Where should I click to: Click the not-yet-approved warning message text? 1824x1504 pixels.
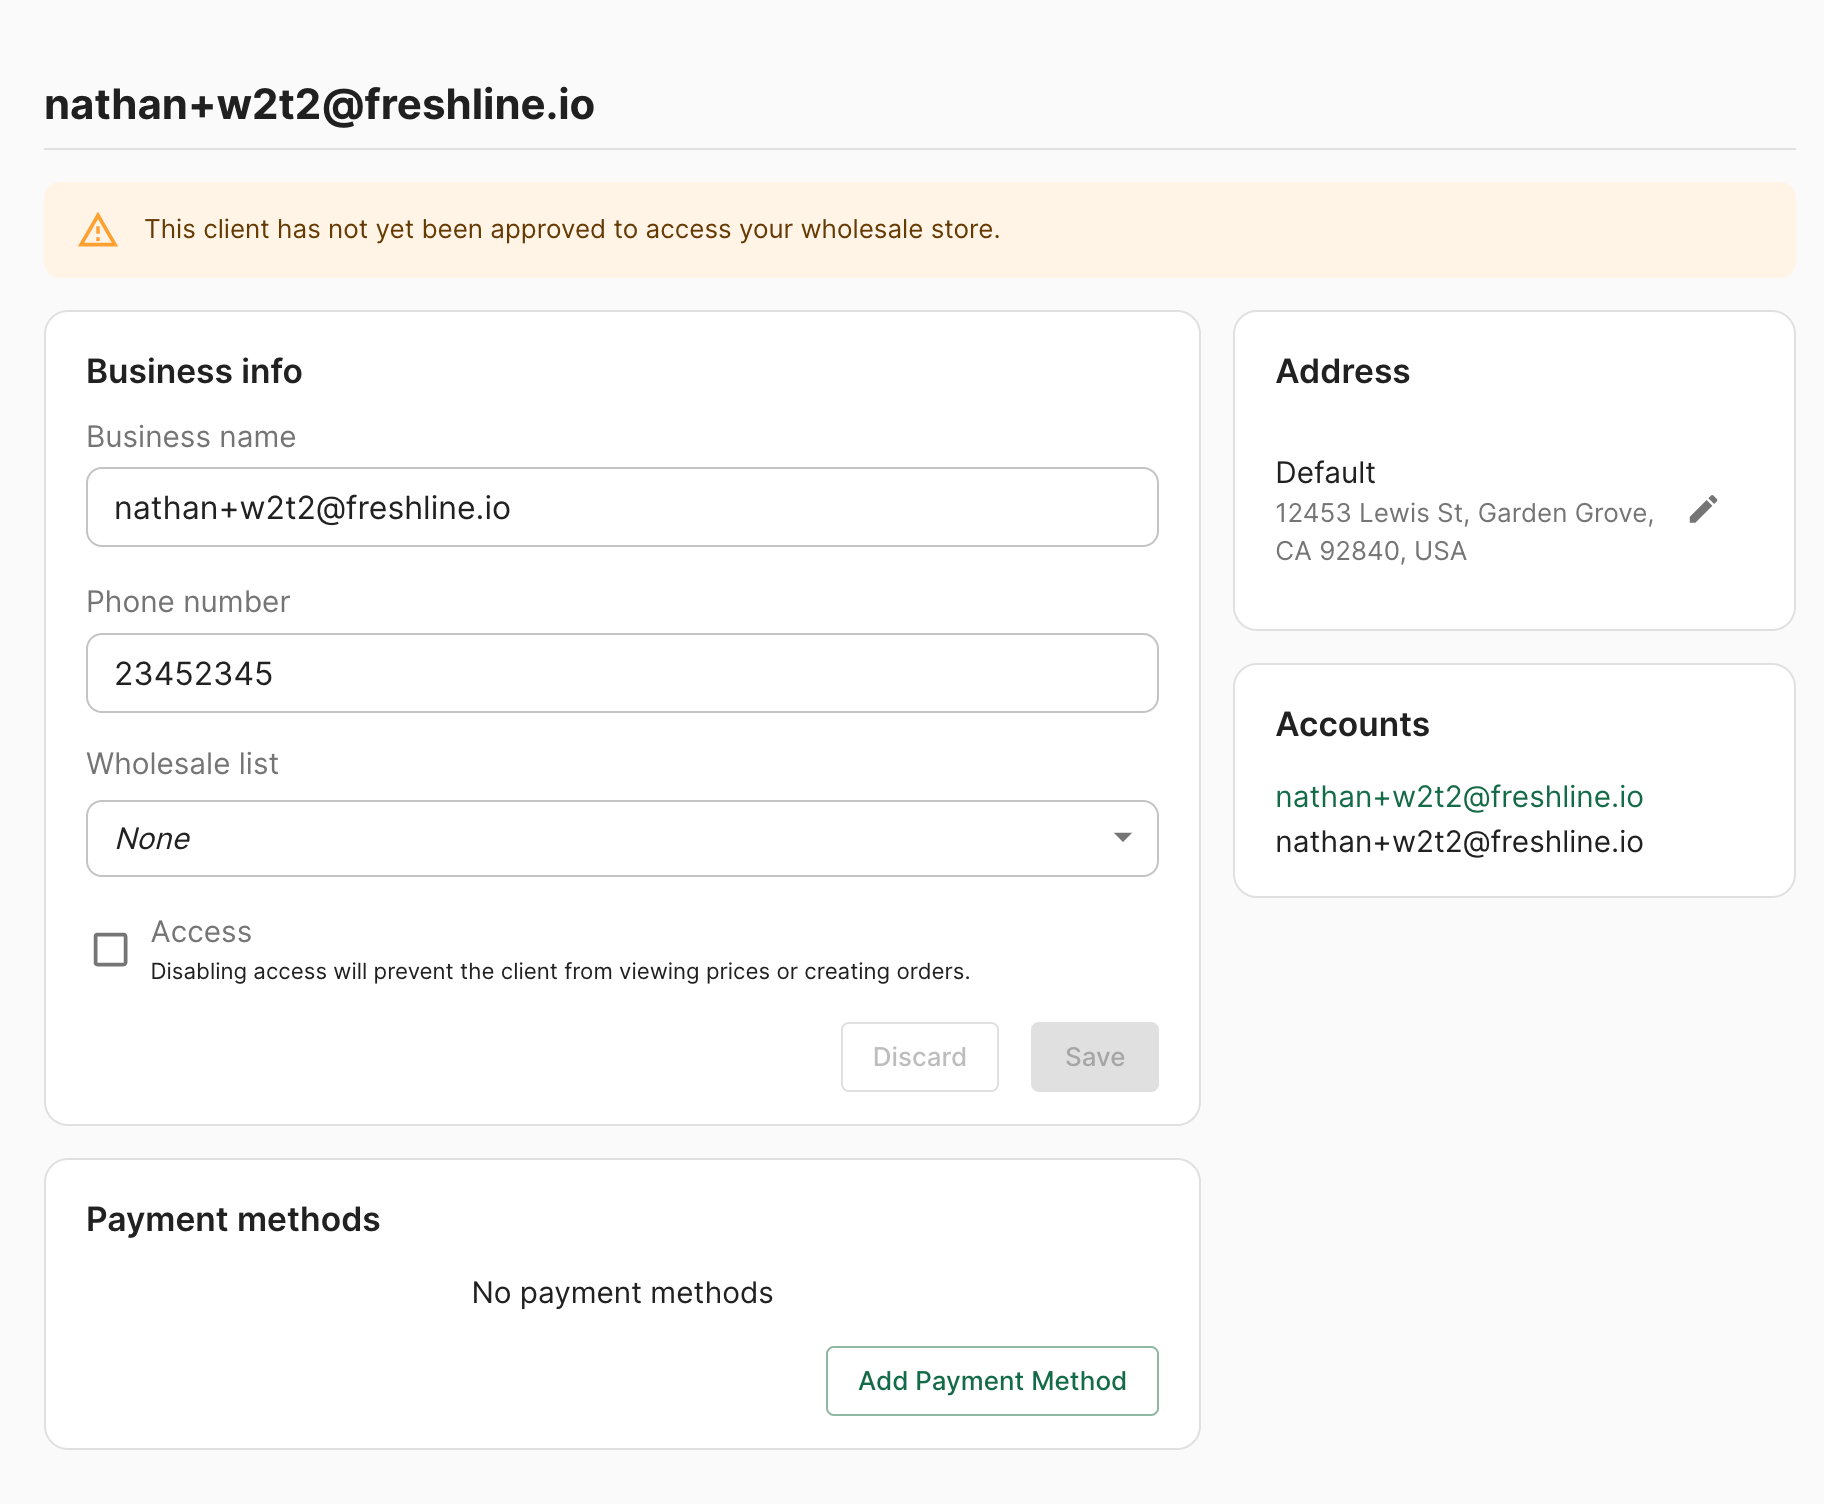pyautogui.click(x=572, y=229)
